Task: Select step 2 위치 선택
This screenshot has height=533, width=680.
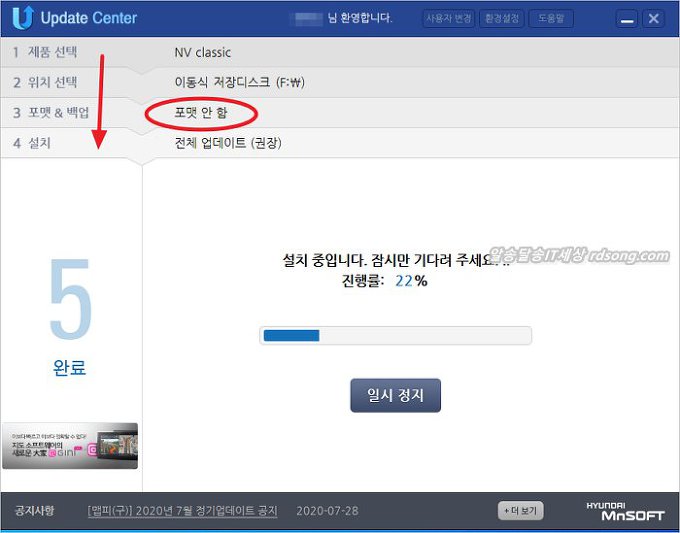Action: click(x=45, y=82)
